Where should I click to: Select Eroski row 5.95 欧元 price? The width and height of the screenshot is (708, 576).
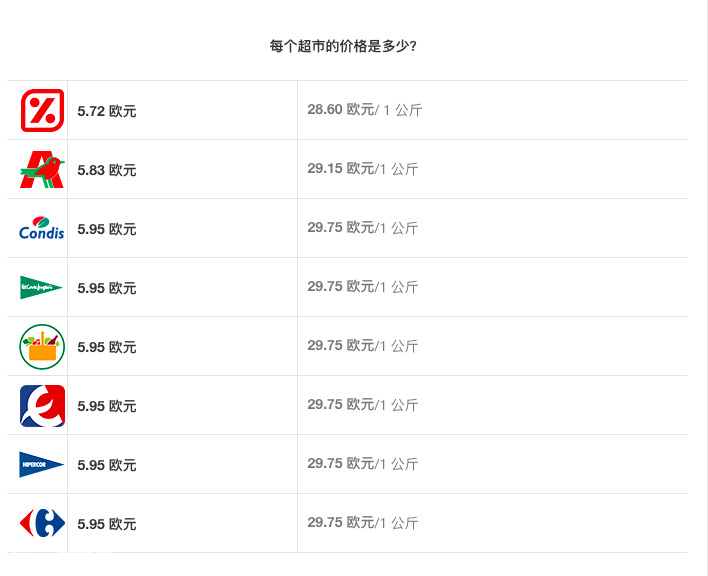(107, 406)
